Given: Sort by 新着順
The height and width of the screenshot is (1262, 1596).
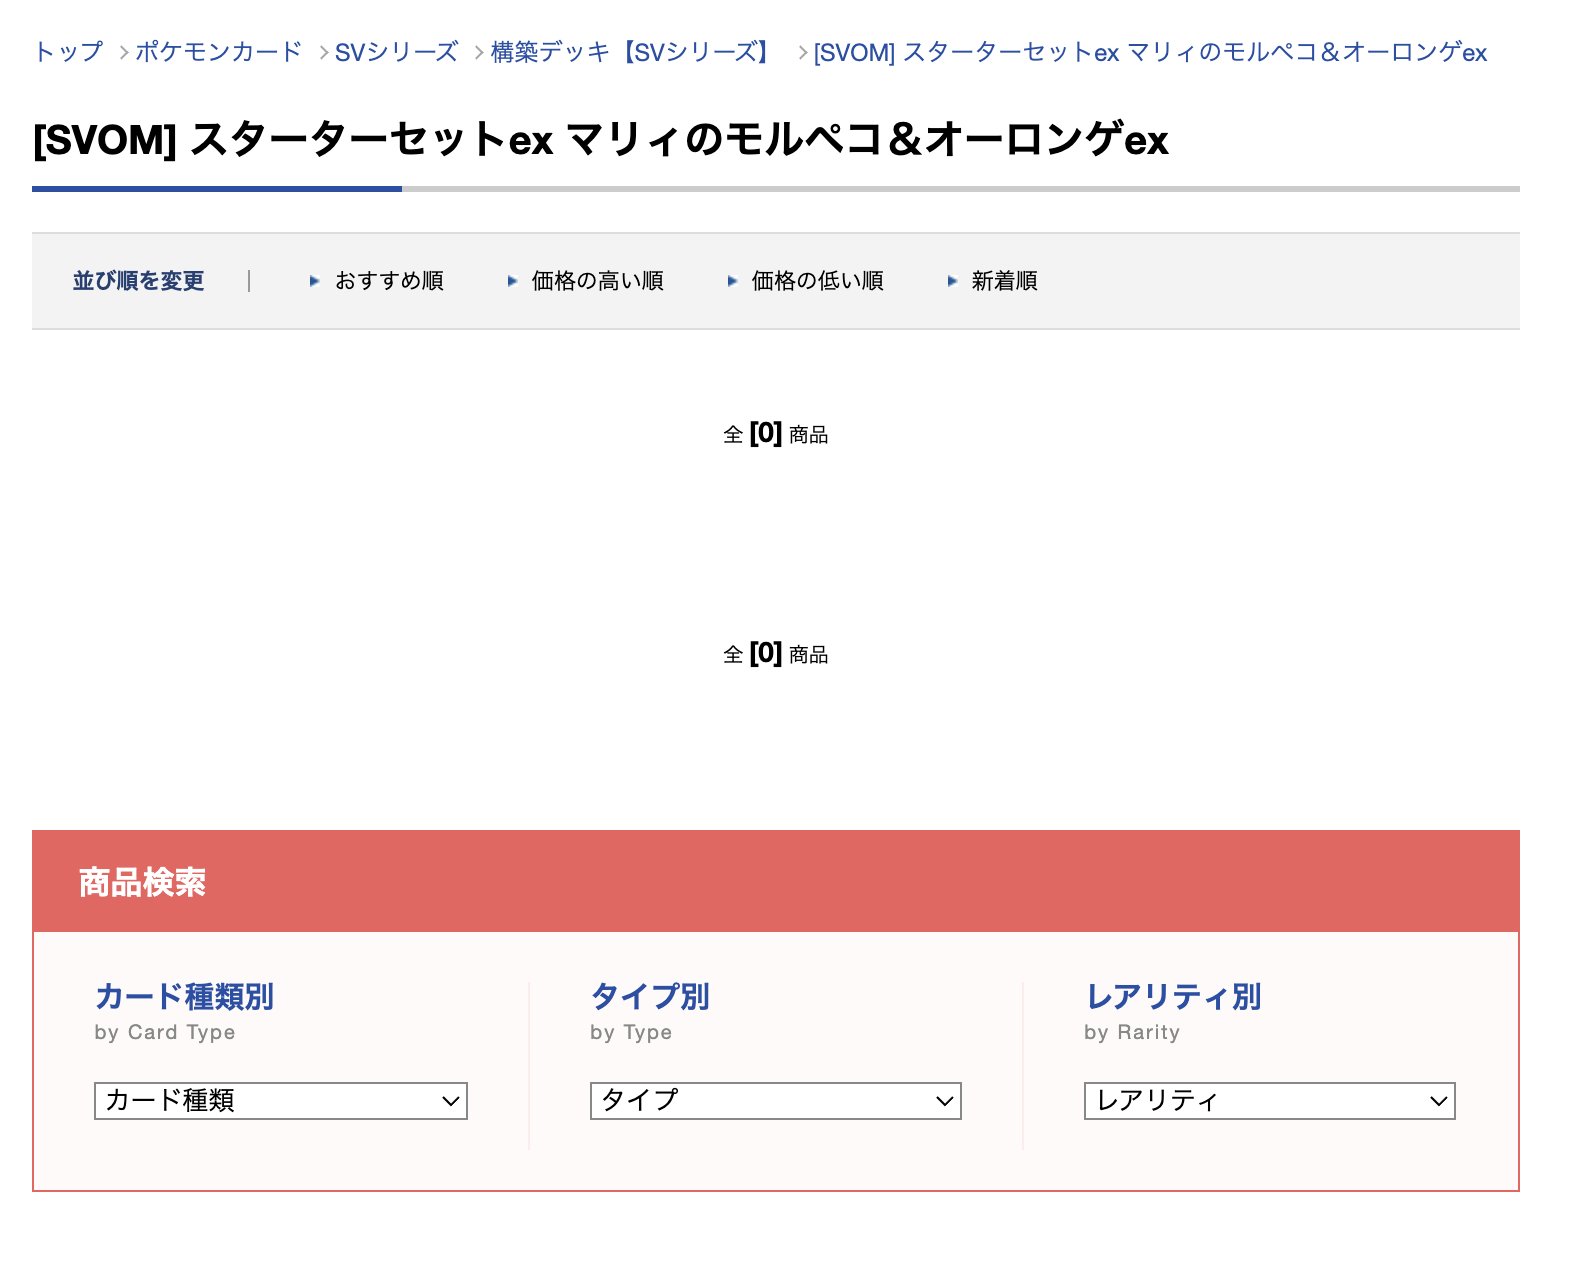Looking at the screenshot, I should pos(1004,281).
